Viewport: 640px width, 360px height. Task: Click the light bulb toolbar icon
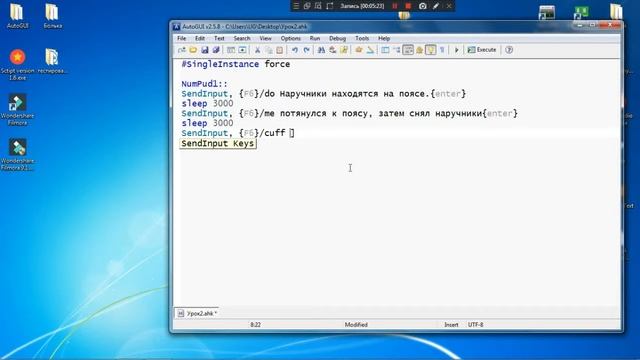tap(431, 50)
